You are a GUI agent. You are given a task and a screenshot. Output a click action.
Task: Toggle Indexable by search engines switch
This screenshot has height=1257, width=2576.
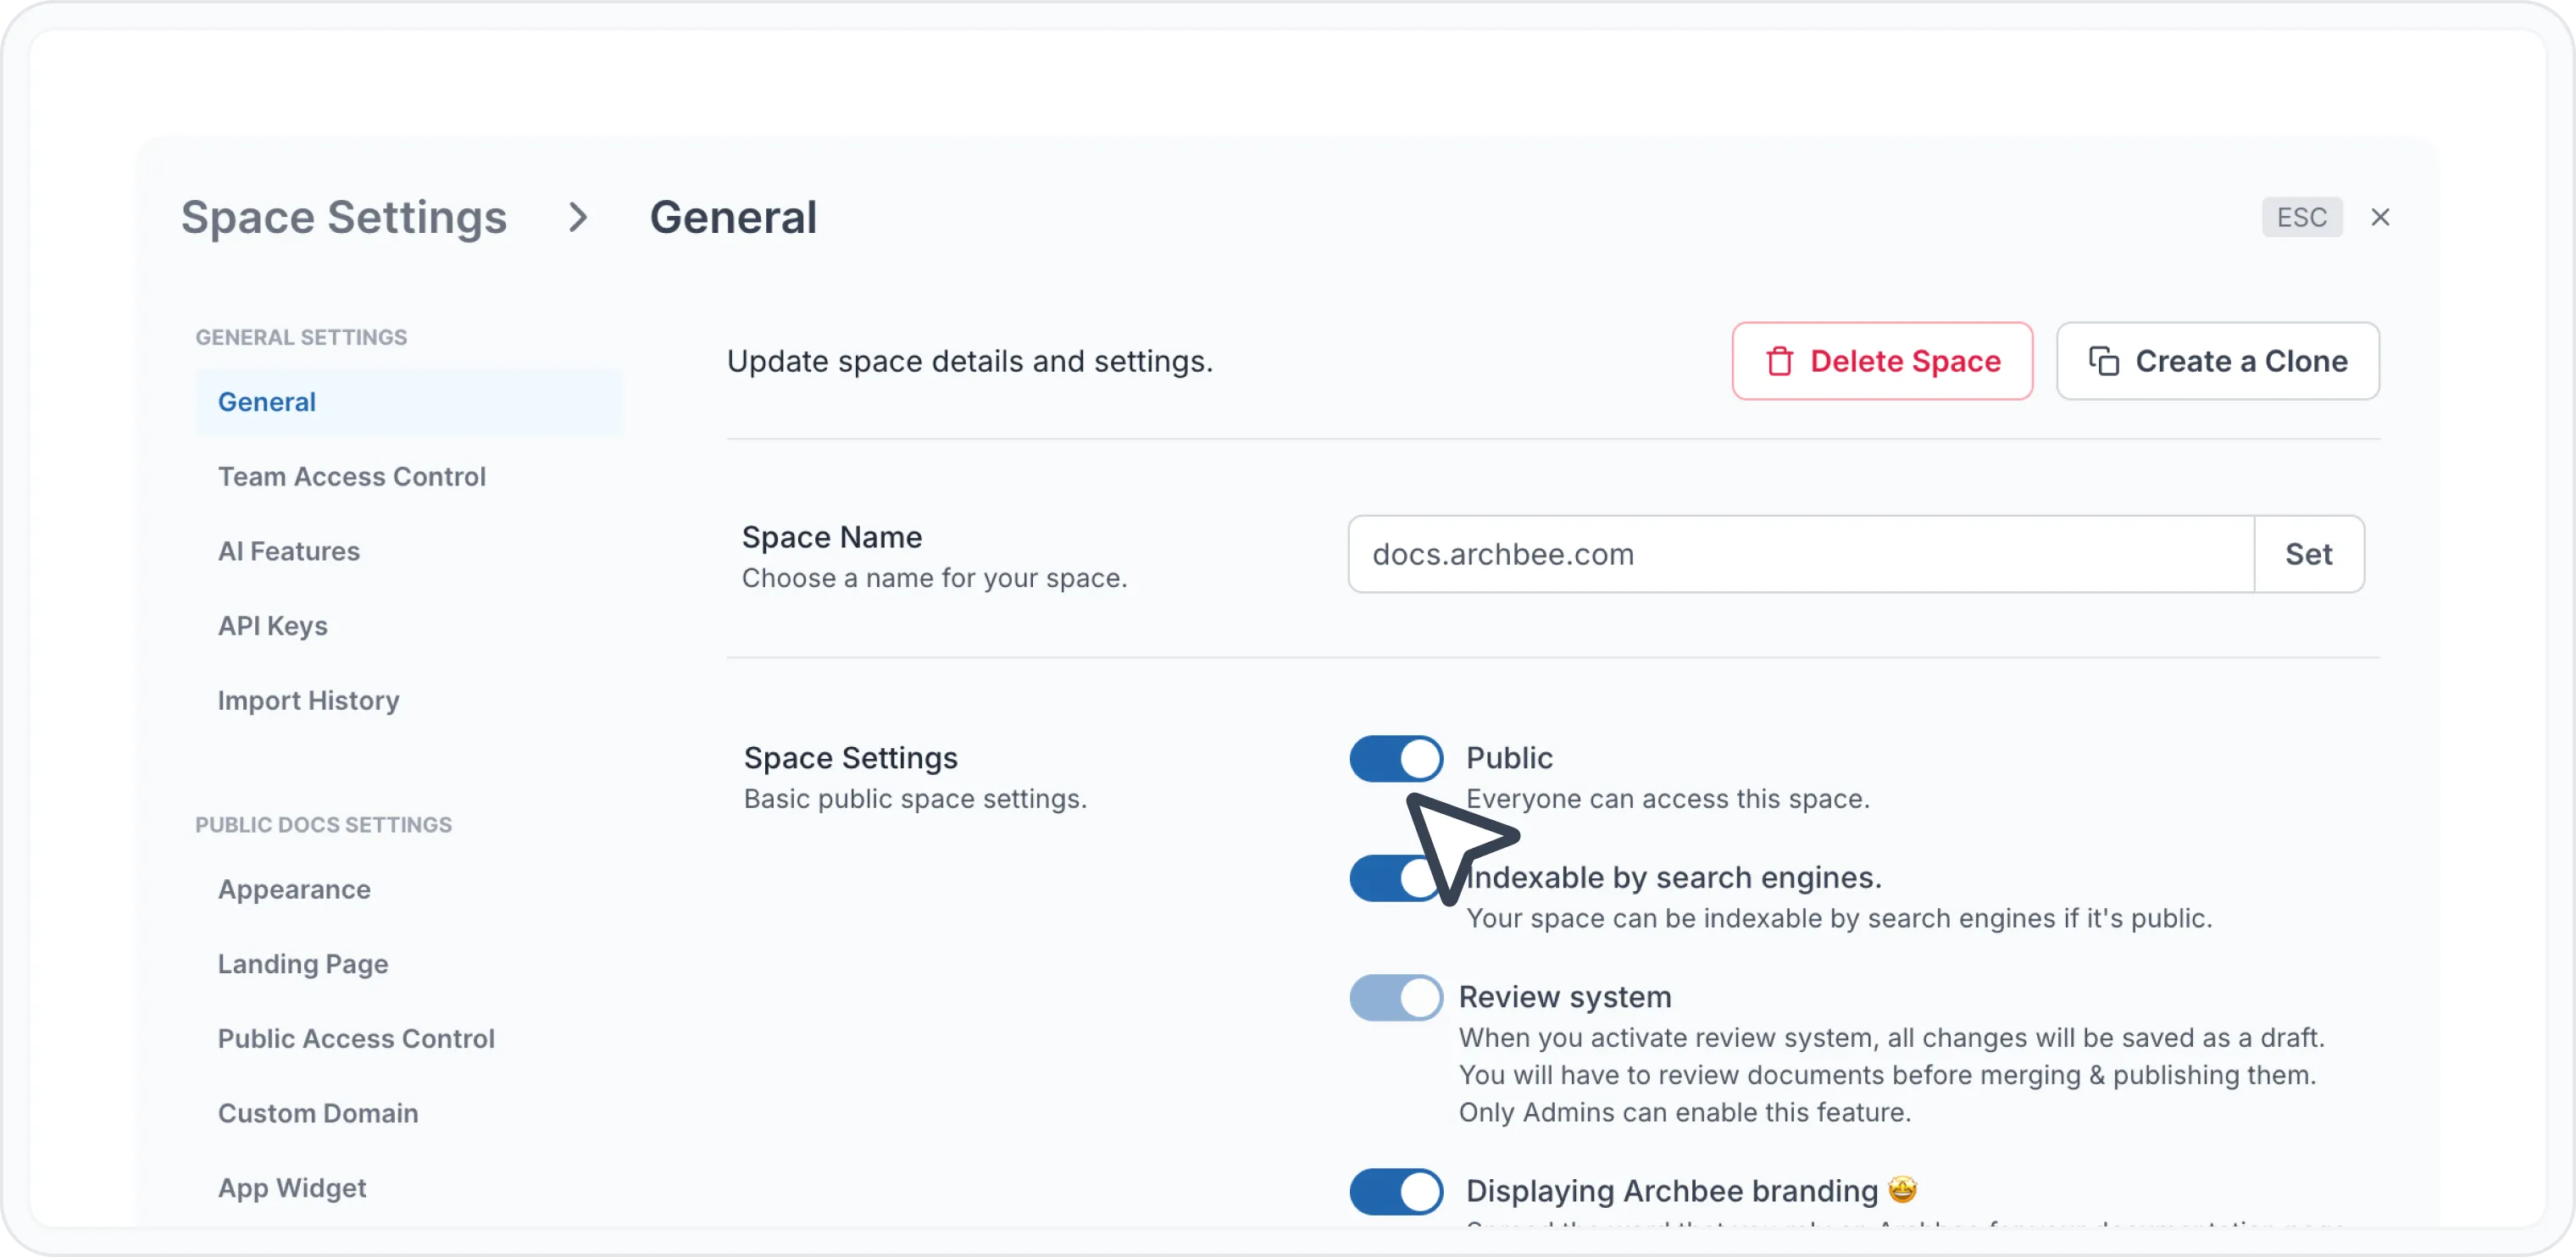point(1396,878)
